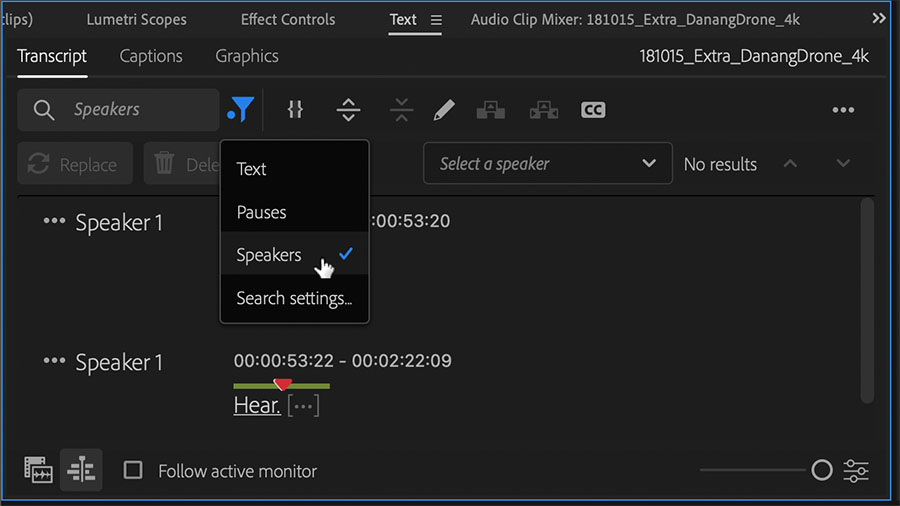Click the zoom slider handle at bottom right

coord(821,470)
